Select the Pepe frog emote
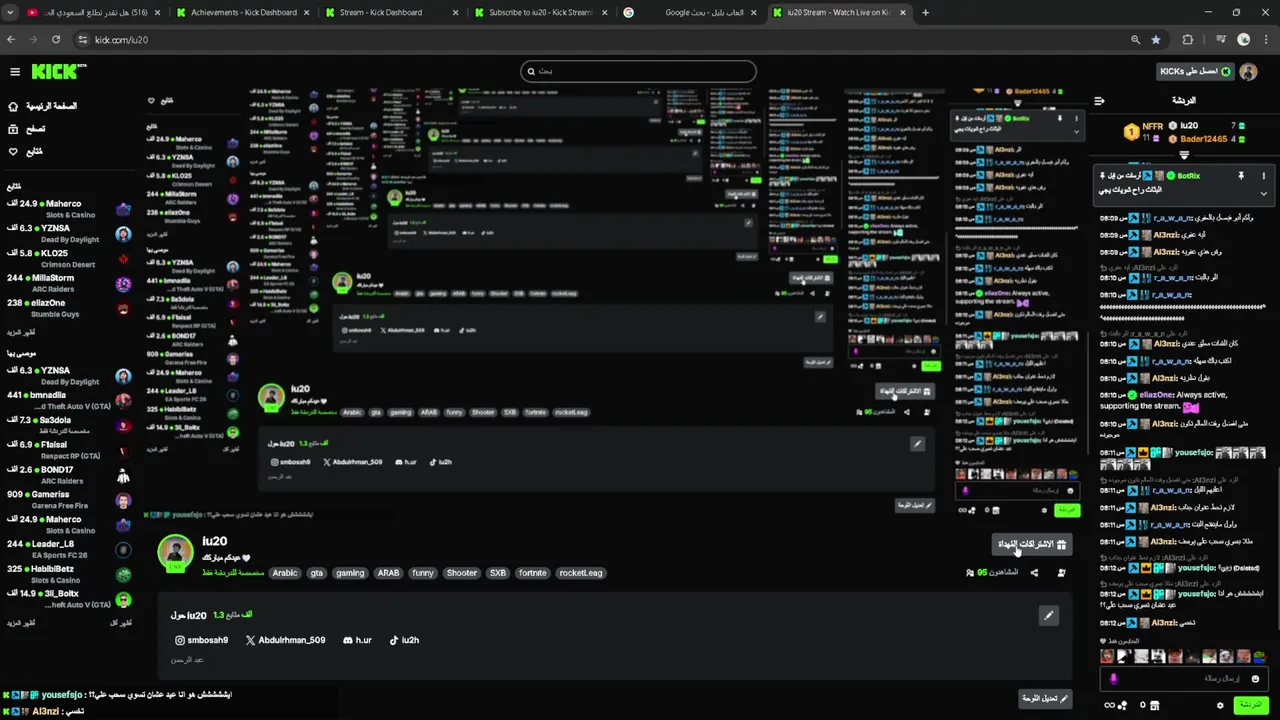Screen dimensions: 1280x720 1261,656
